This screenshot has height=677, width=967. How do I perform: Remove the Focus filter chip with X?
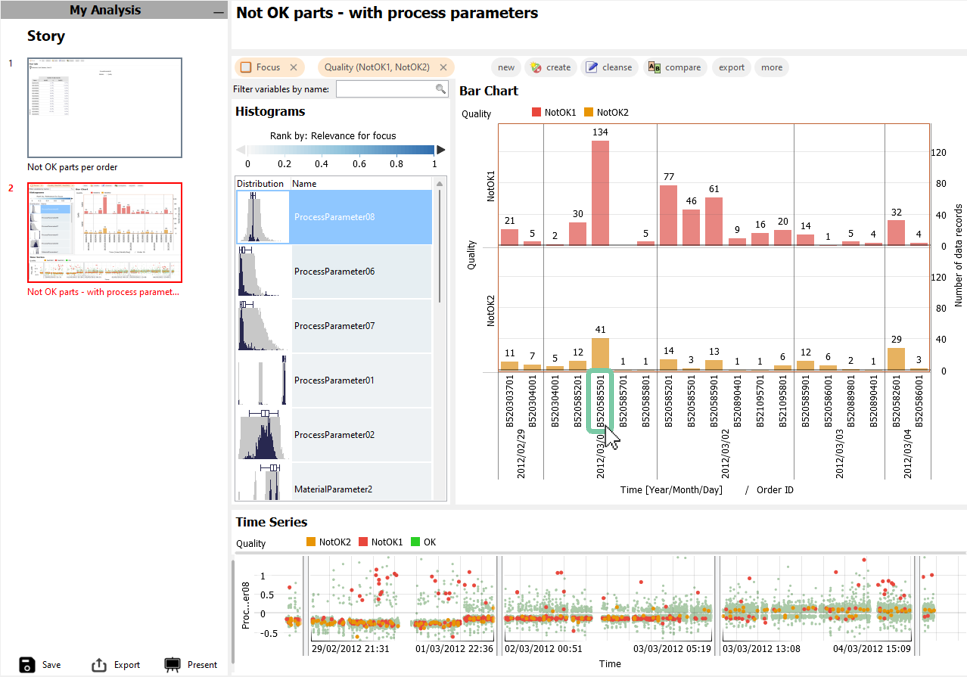click(294, 67)
